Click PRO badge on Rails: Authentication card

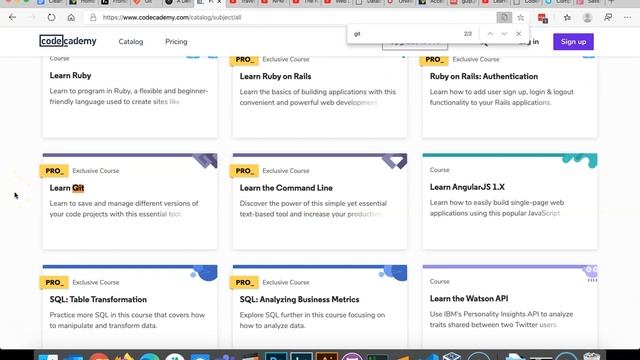(x=434, y=60)
